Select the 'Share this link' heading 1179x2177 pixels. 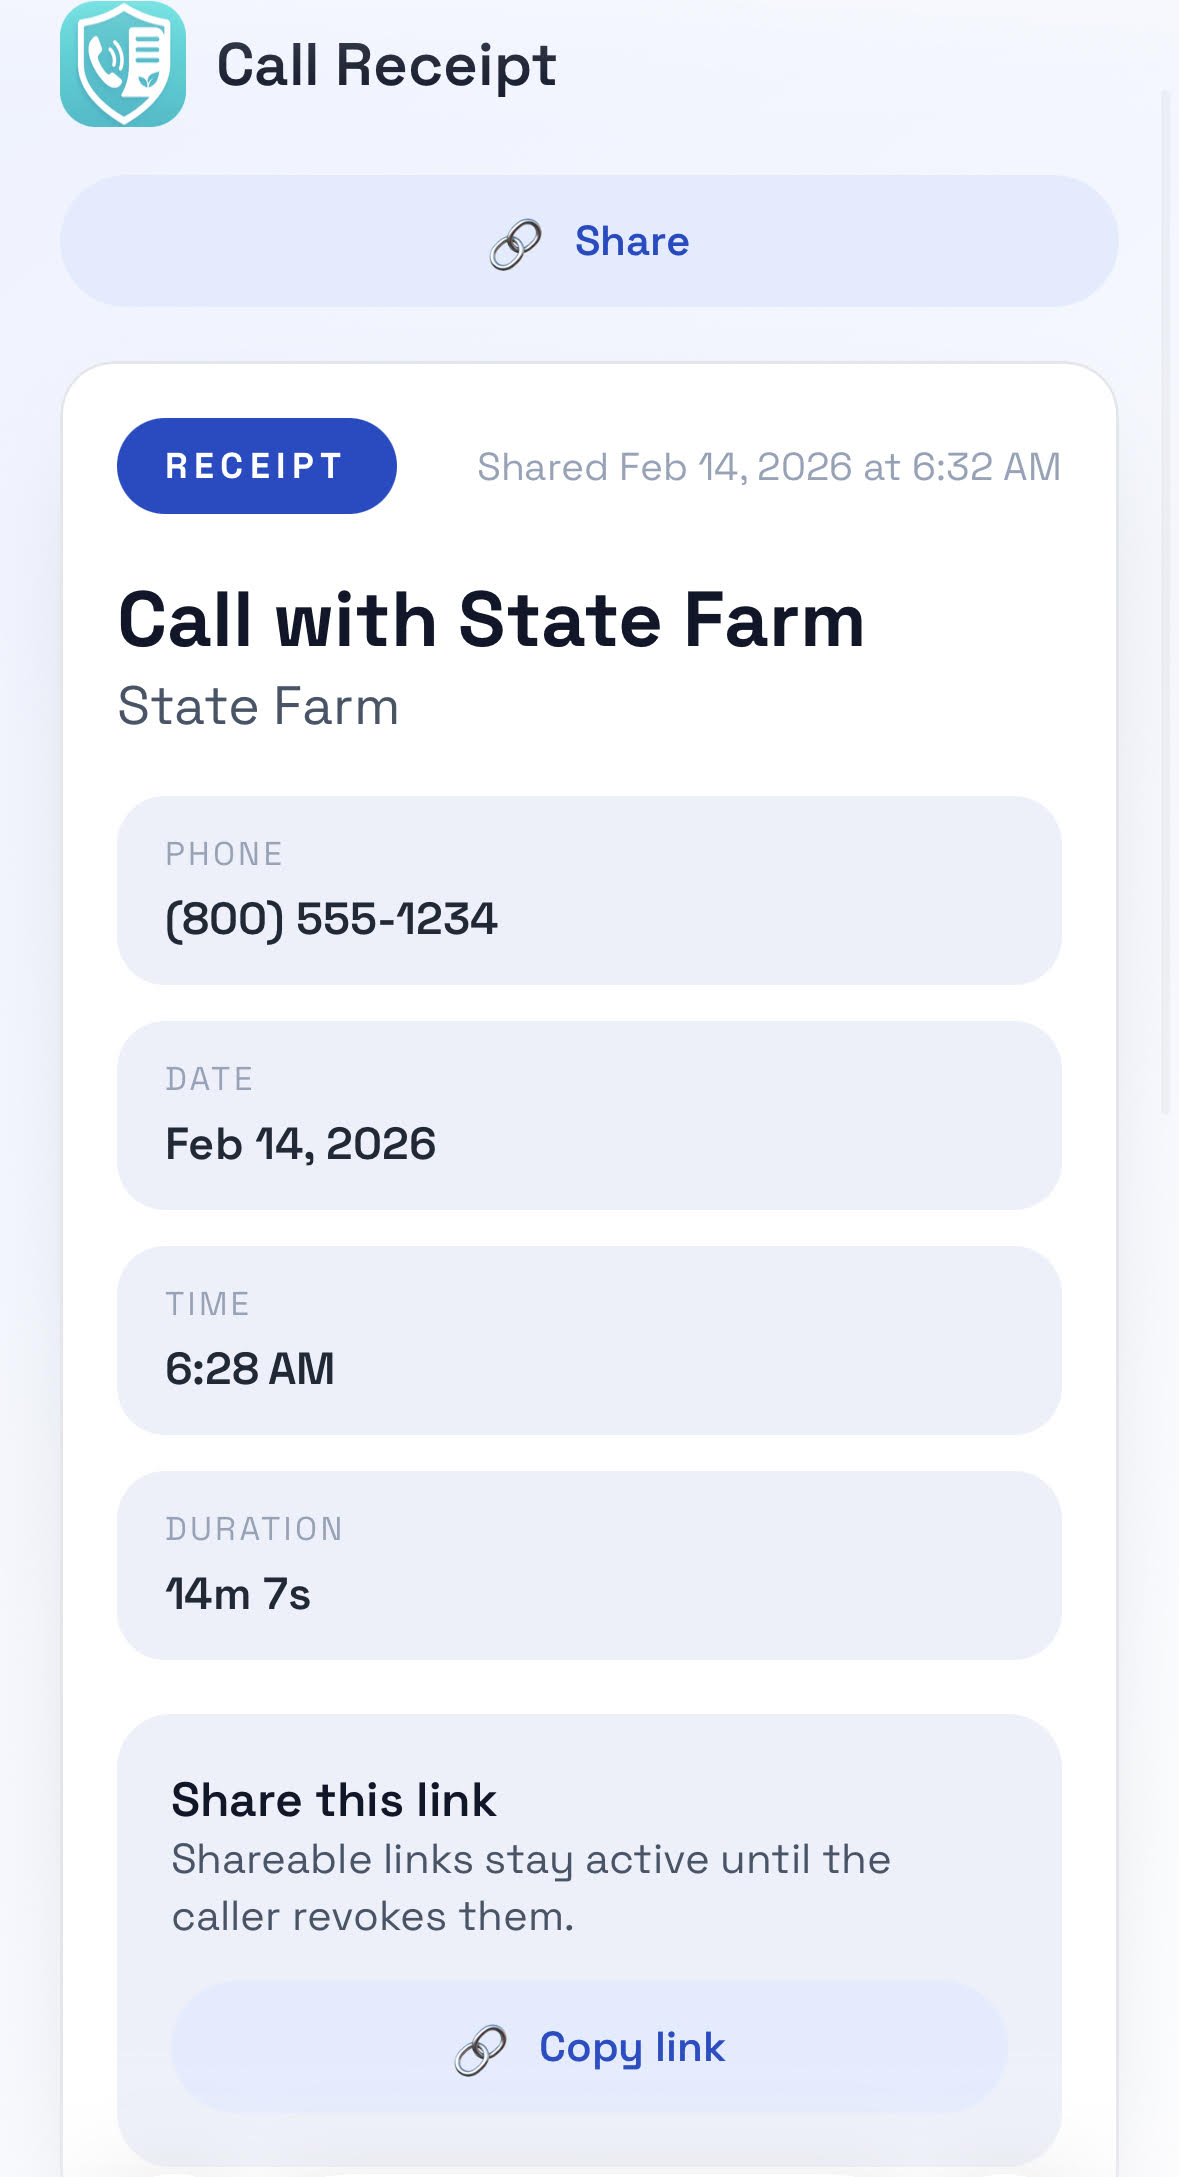[x=334, y=1798]
